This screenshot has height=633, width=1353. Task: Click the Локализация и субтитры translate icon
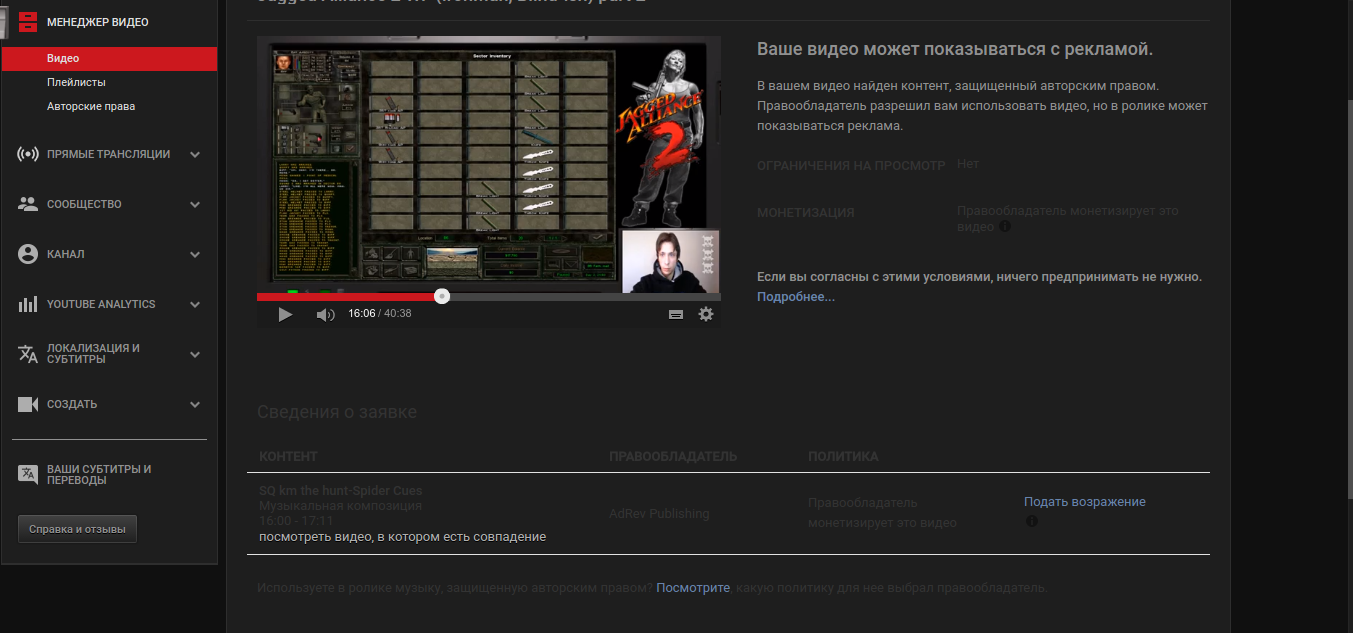point(26,353)
